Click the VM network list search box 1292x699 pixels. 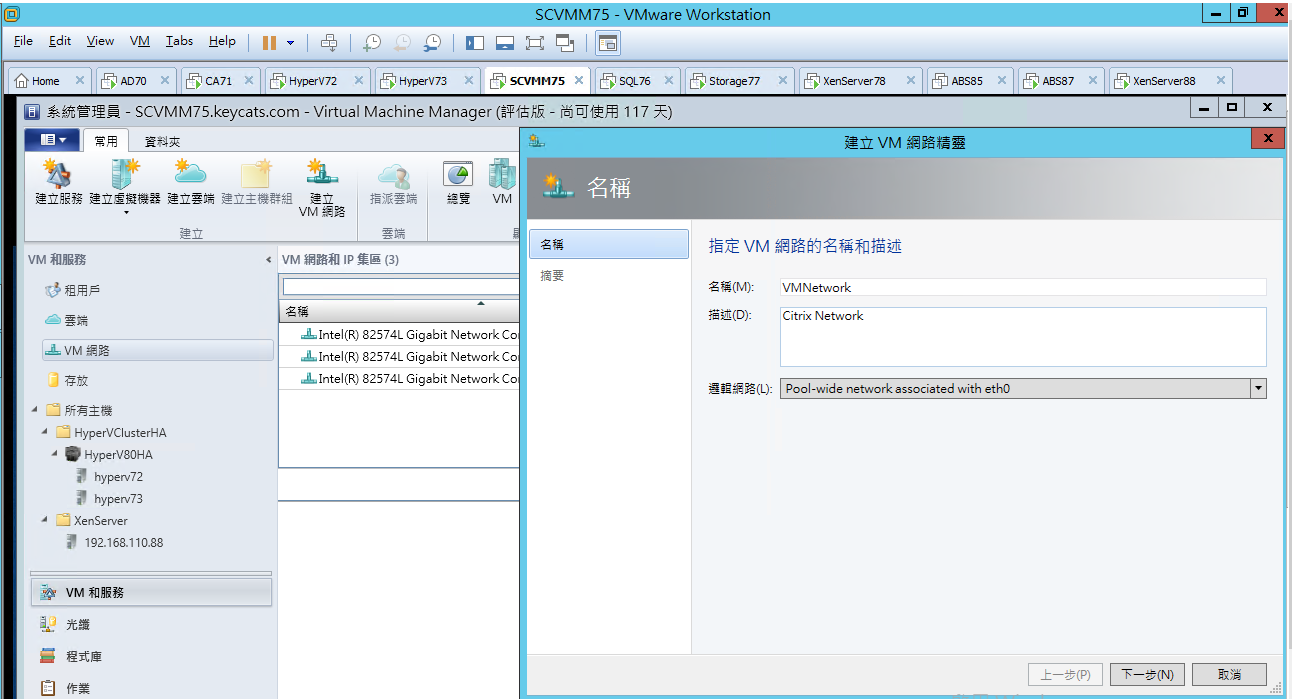coord(401,287)
